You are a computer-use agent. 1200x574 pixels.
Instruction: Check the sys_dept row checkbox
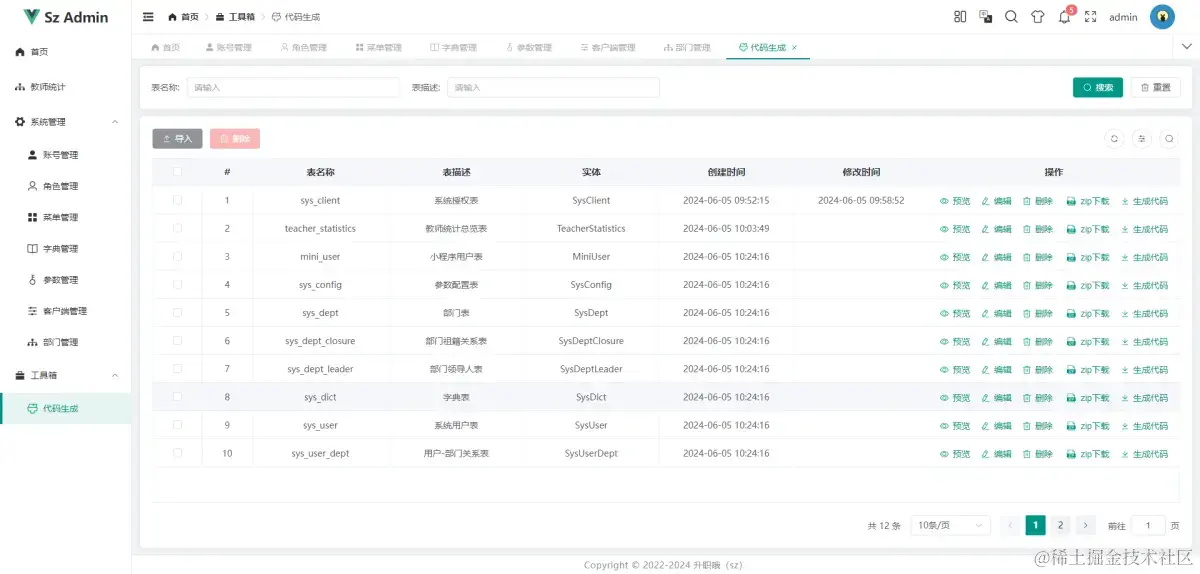[x=177, y=312]
